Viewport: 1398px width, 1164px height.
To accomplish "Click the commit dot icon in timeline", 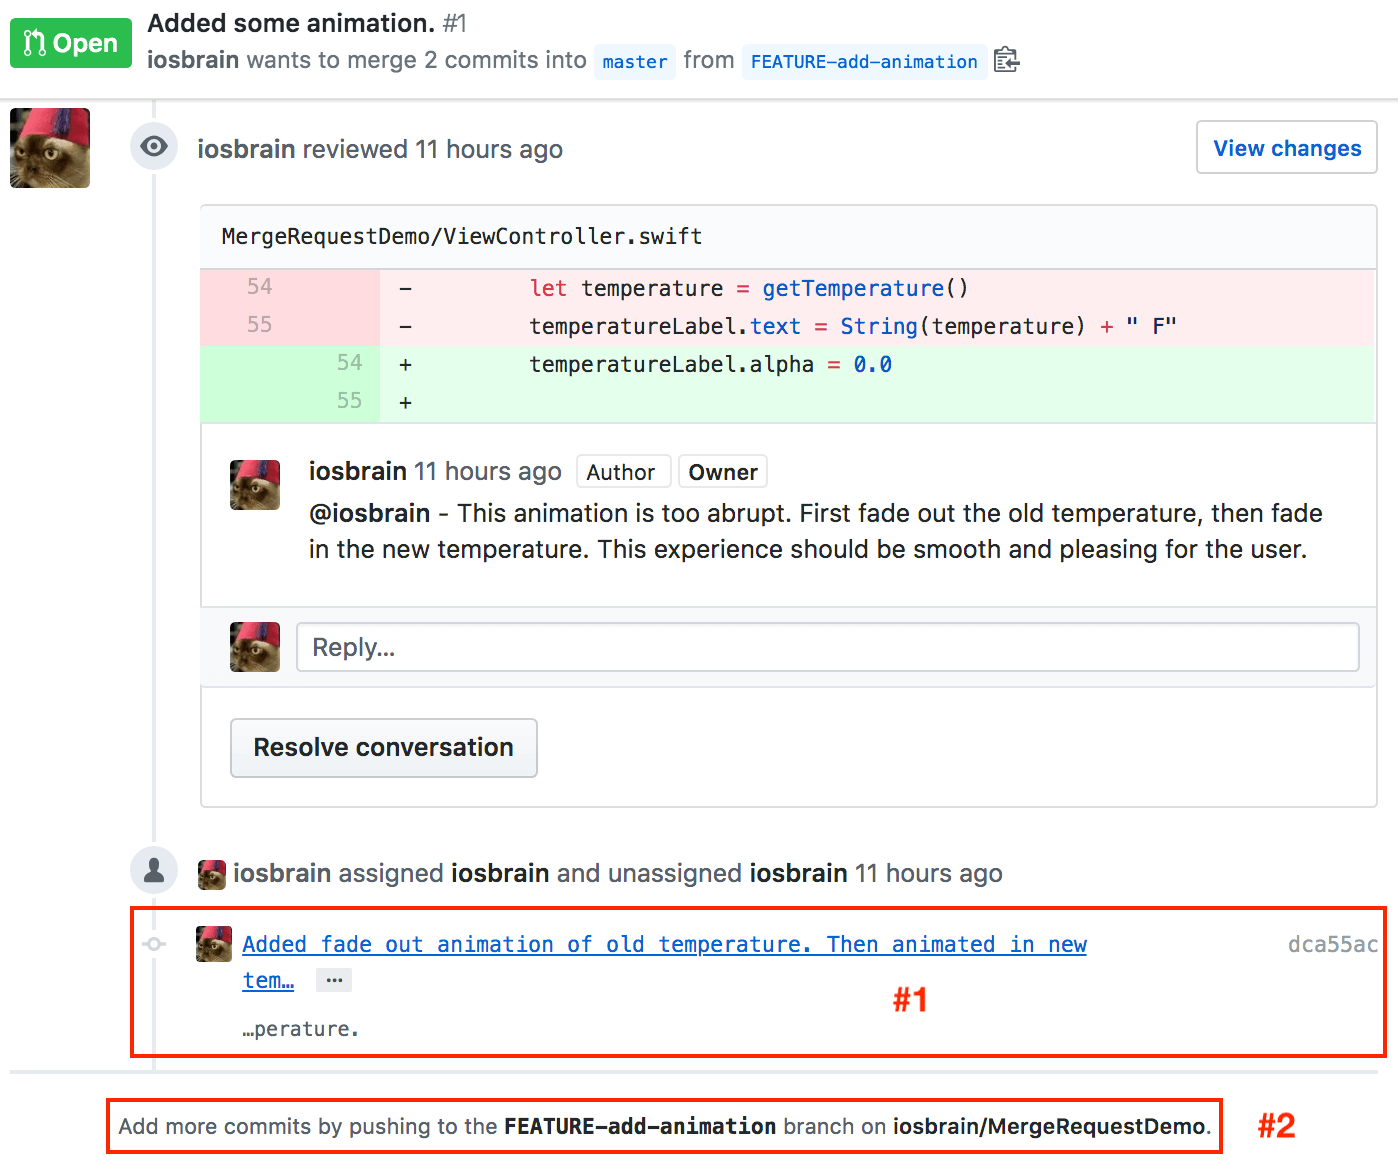I will click(154, 944).
